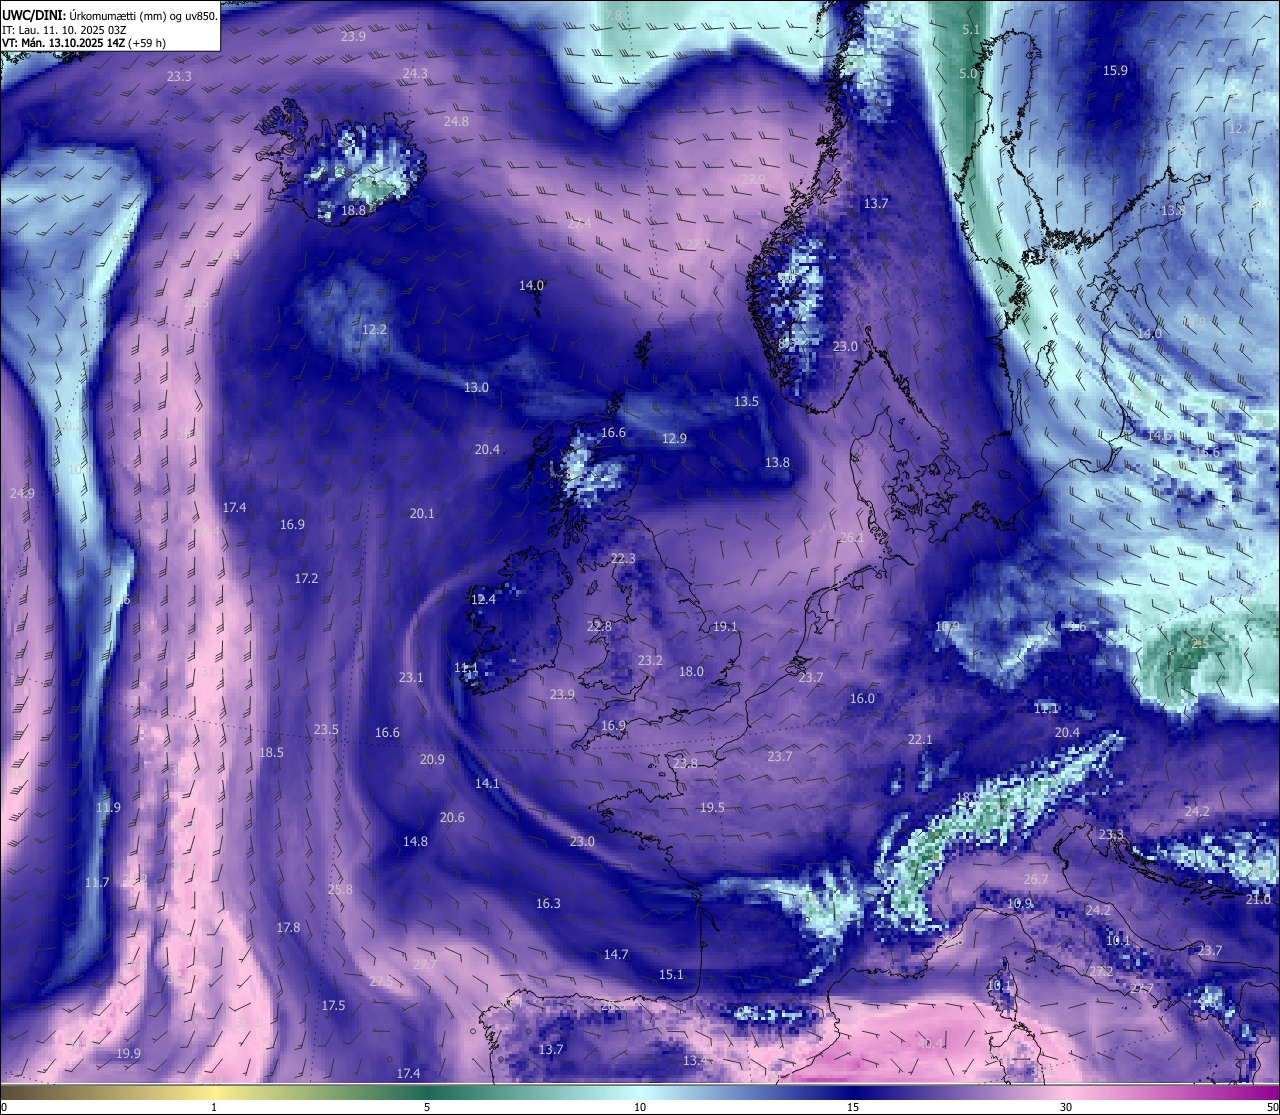Click the 17.2 map value
The width and height of the screenshot is (1280, 1115).
306,578
